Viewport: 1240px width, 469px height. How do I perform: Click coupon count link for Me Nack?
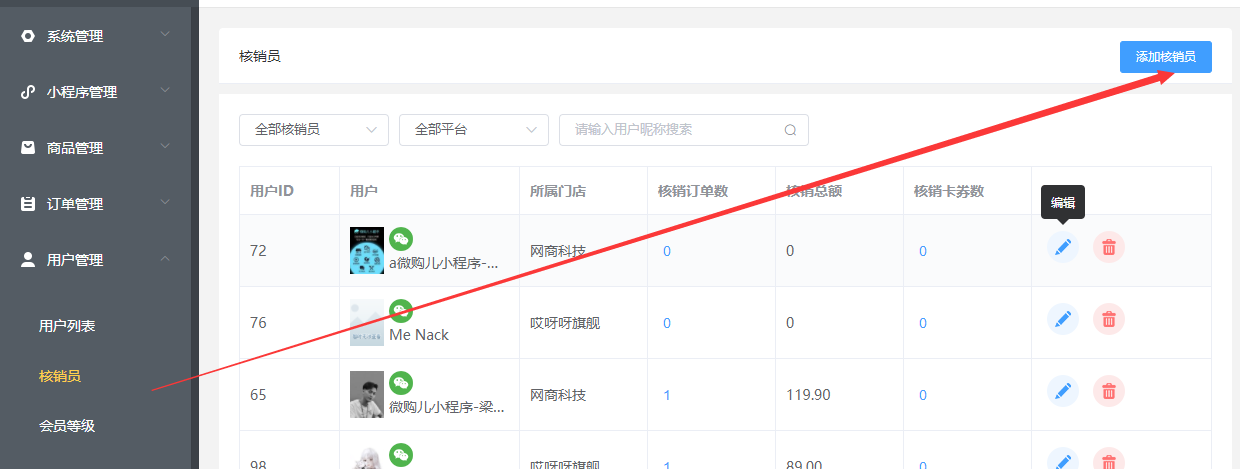tap(923, 323)
